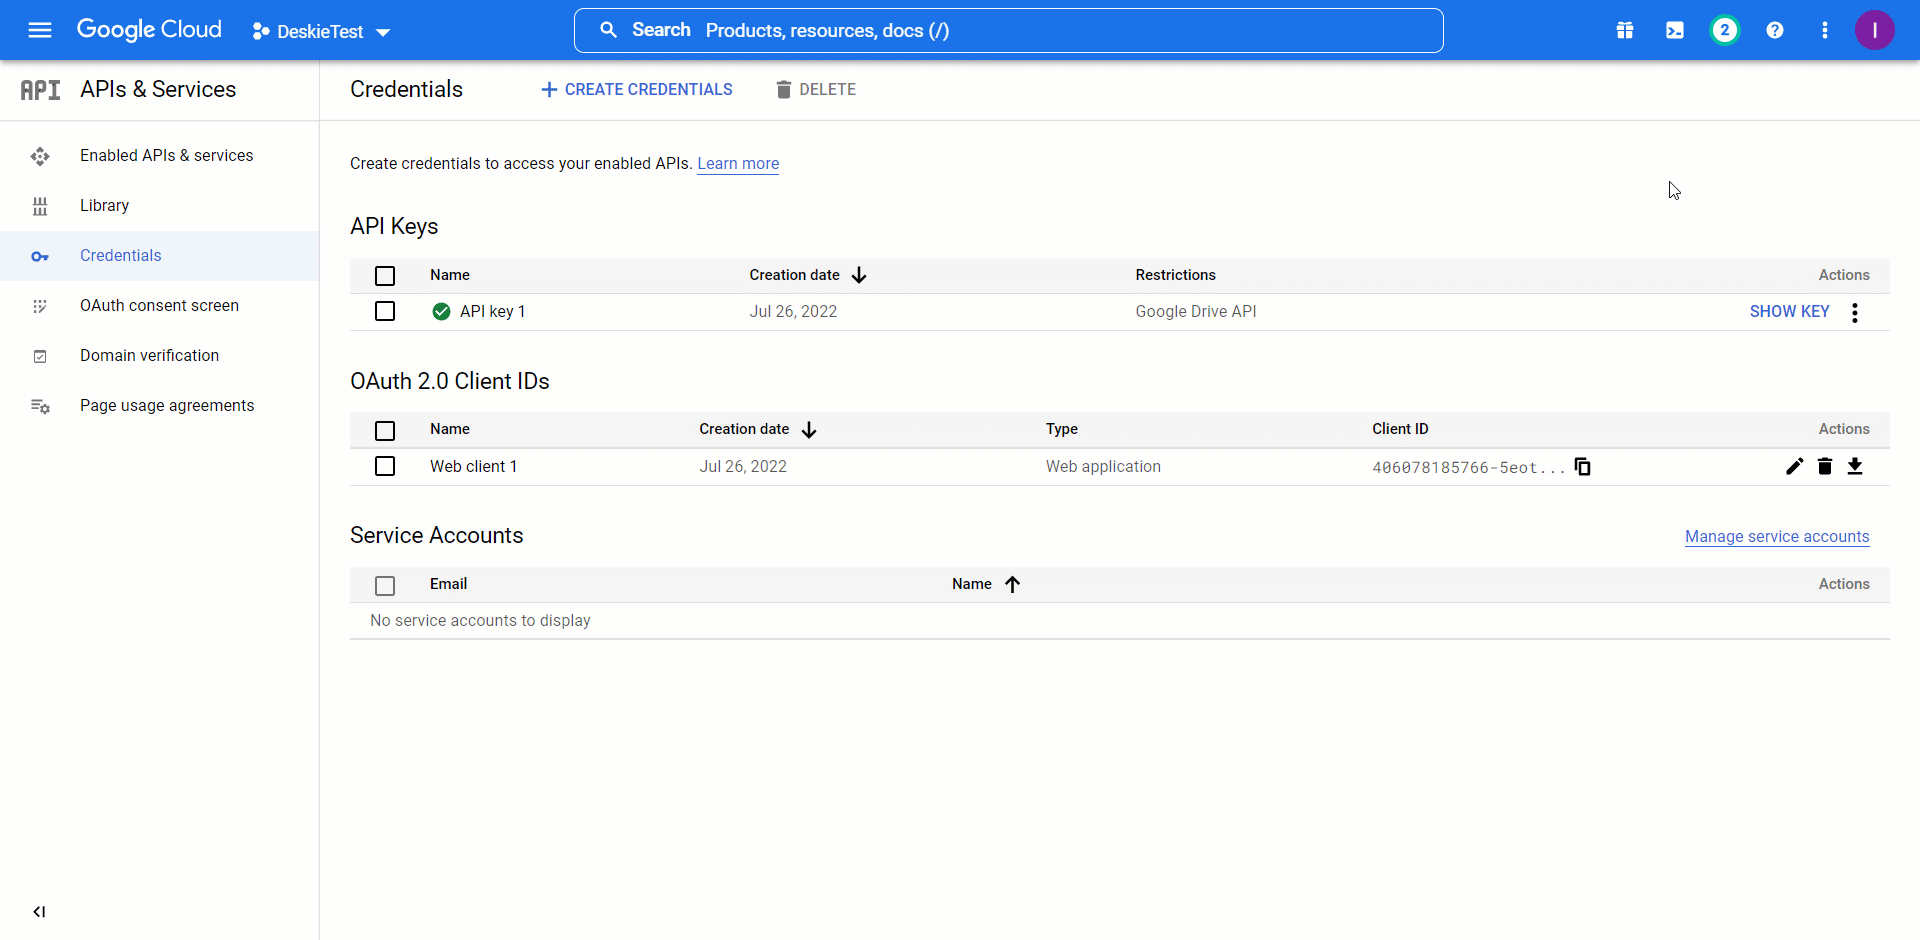Toggle select-all checkbox in Service Accounts table
This screenshot has width=1920, height=940.
pyautogui.click(x=385, y=585)
